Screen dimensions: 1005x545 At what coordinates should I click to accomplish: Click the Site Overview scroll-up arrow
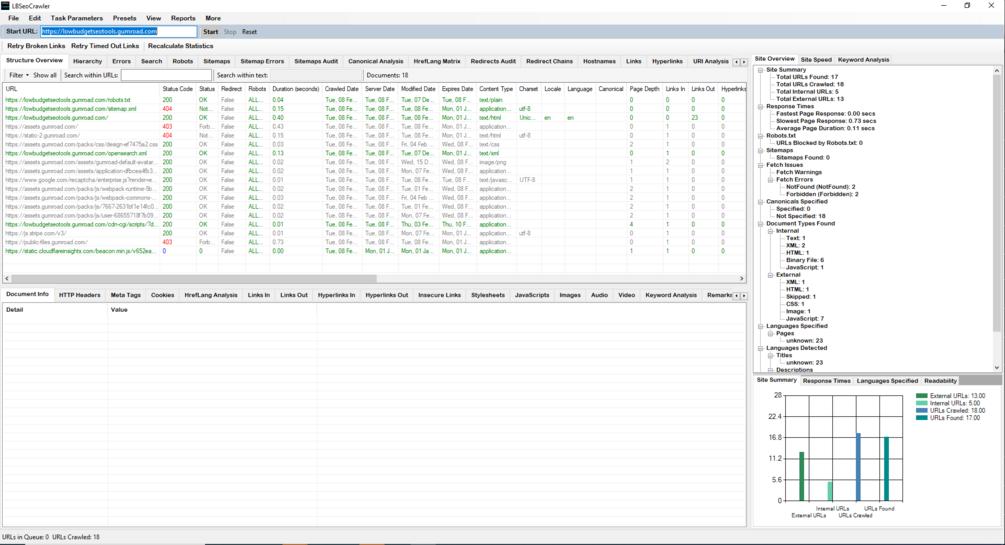pyautogui.click(x=997, y=71)
